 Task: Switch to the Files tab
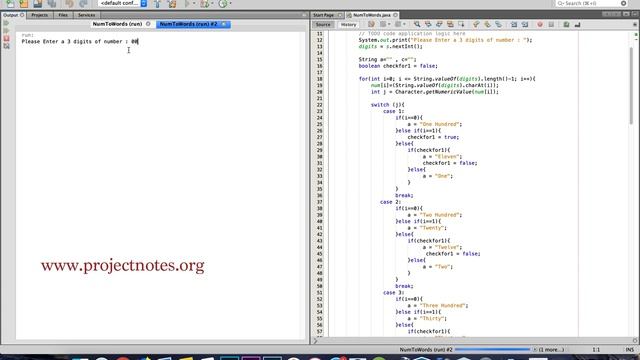(63, 15)
